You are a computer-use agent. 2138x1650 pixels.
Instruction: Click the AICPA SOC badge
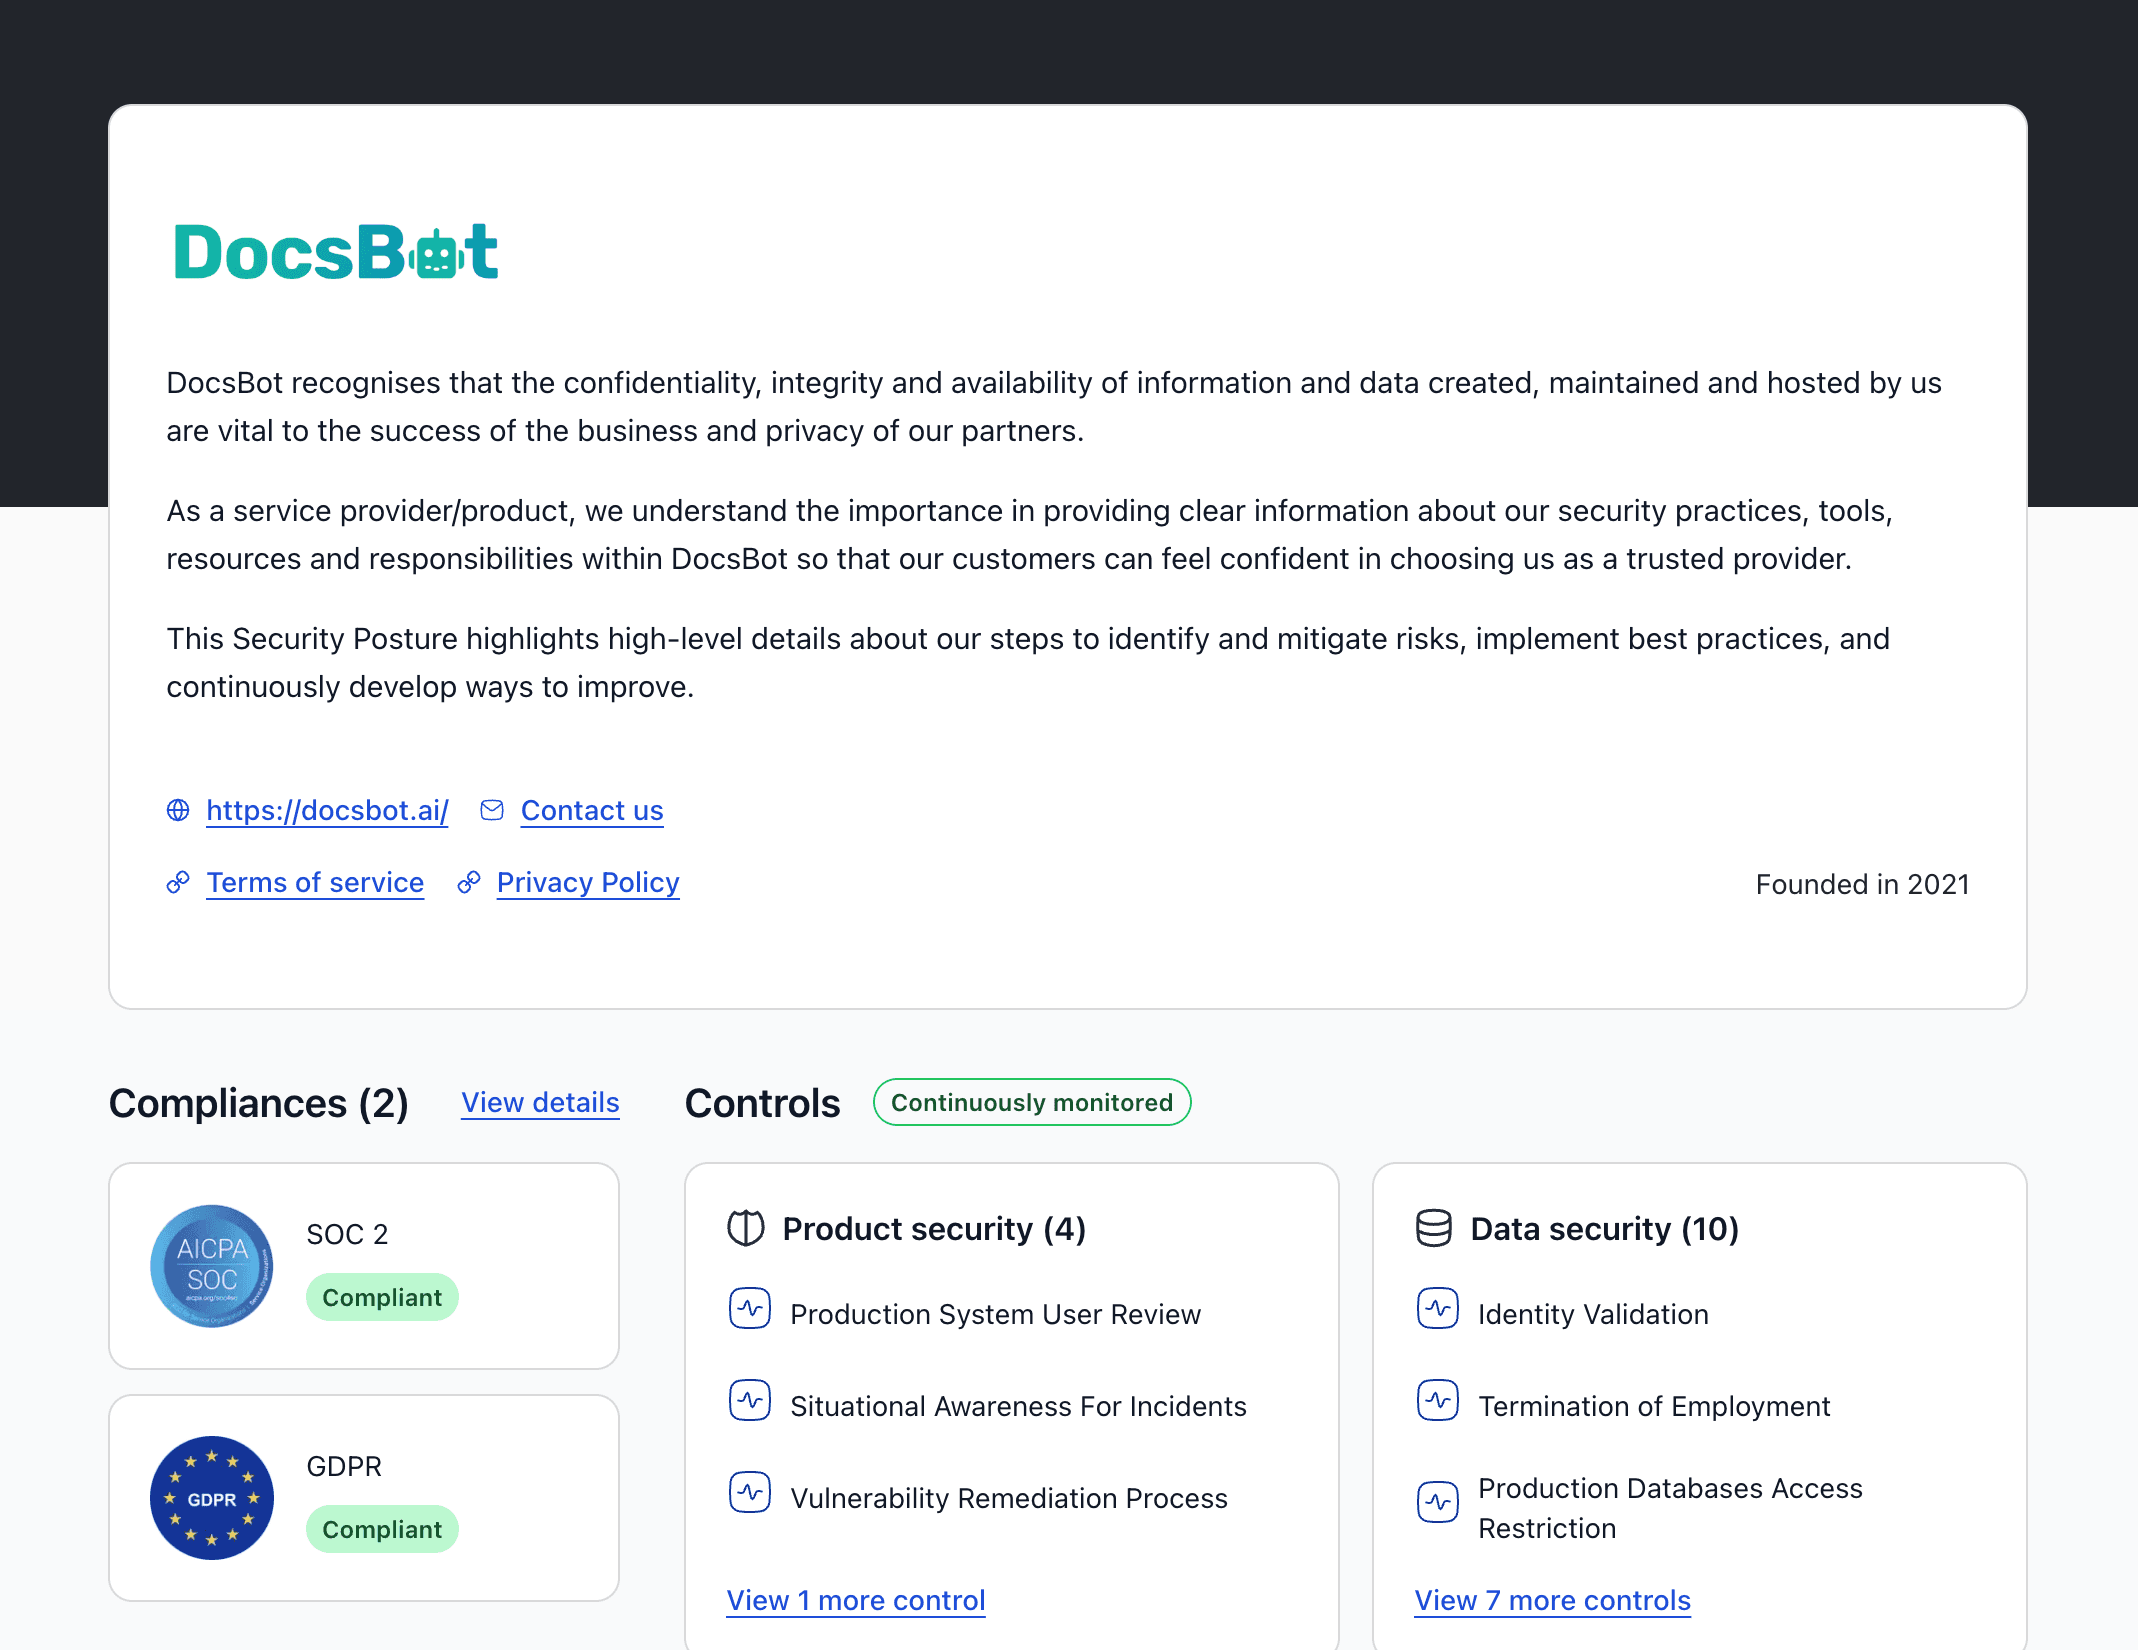[212, 1266]
